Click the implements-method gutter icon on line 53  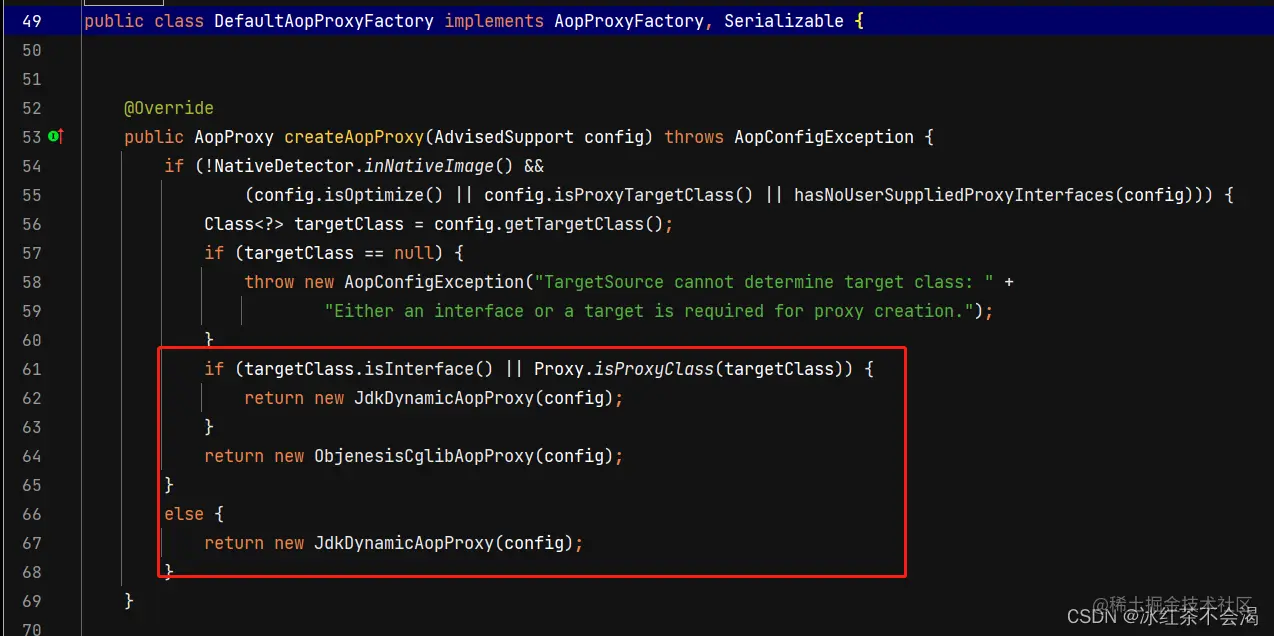[56, 137]
